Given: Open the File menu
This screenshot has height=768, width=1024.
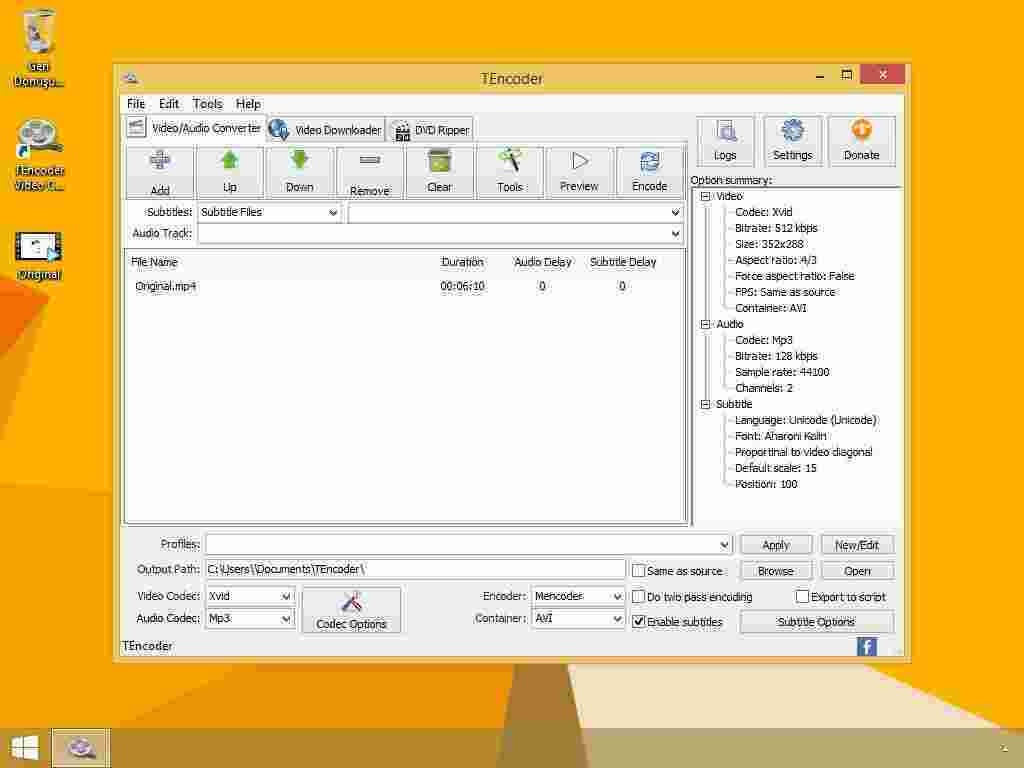Looking at the screenshot, I should [136, 104].
